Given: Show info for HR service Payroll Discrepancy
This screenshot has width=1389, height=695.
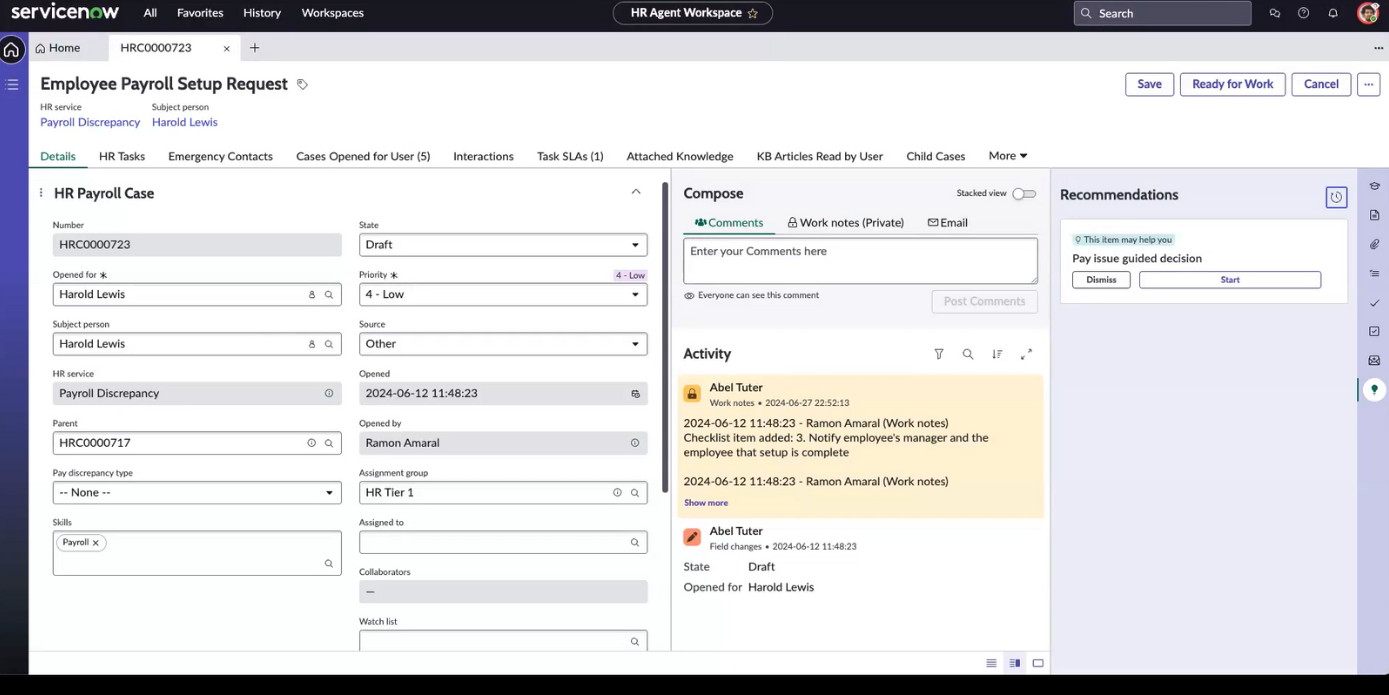Looking at the screenshot, I should pos(328,394).
